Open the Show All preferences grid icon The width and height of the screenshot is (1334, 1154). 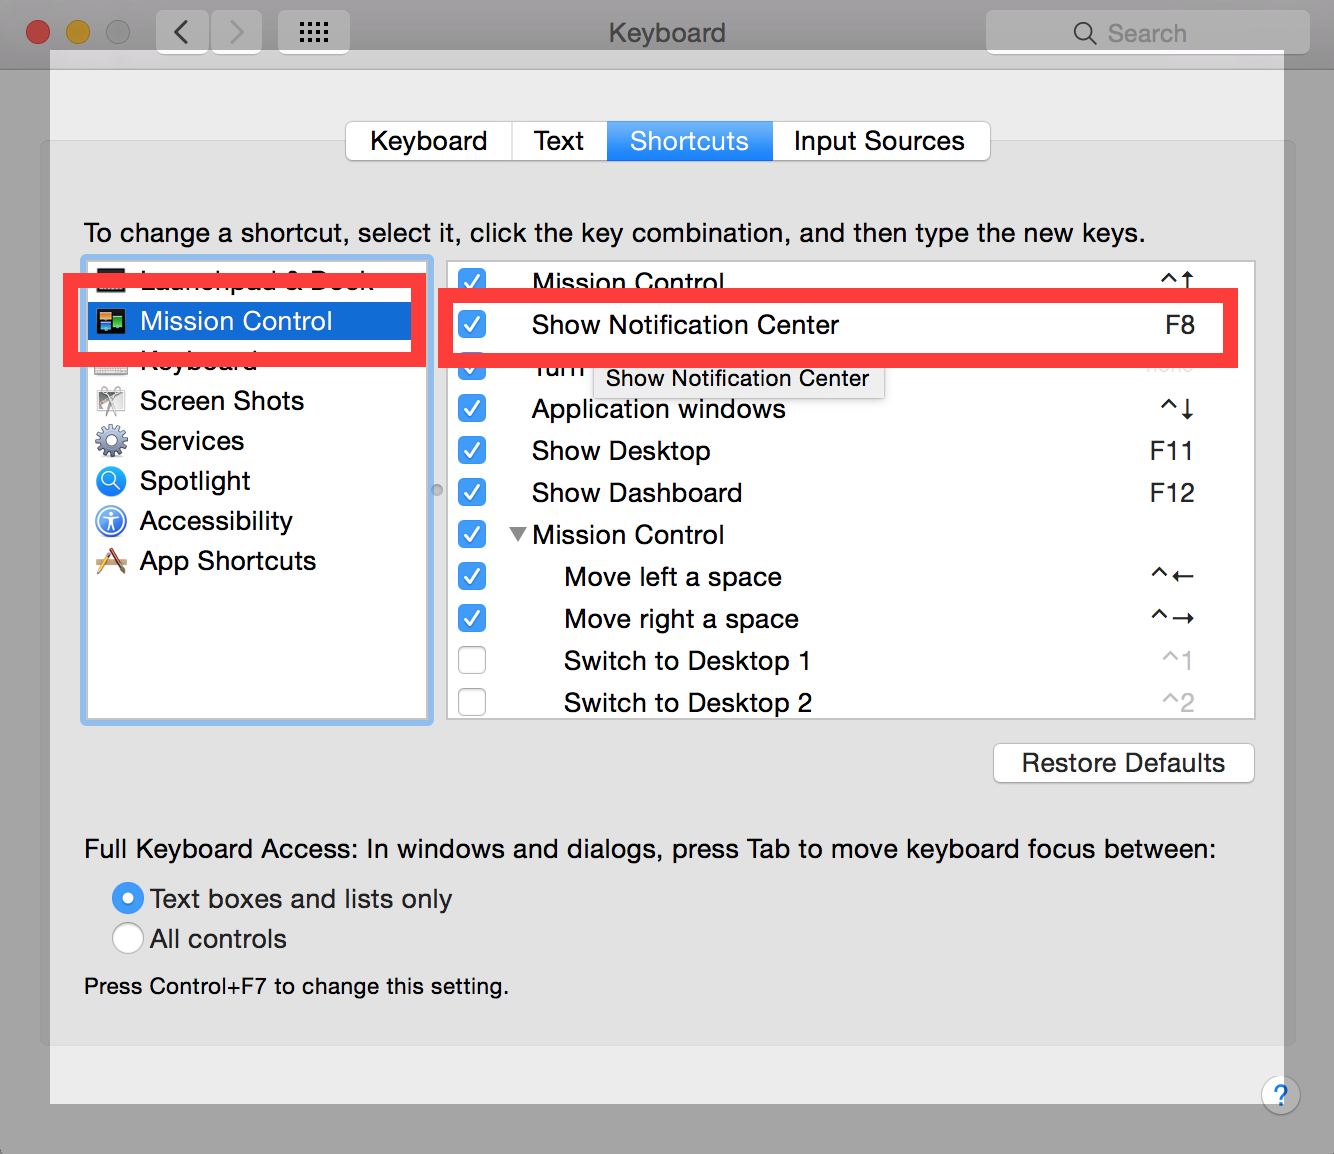point(313,31)
